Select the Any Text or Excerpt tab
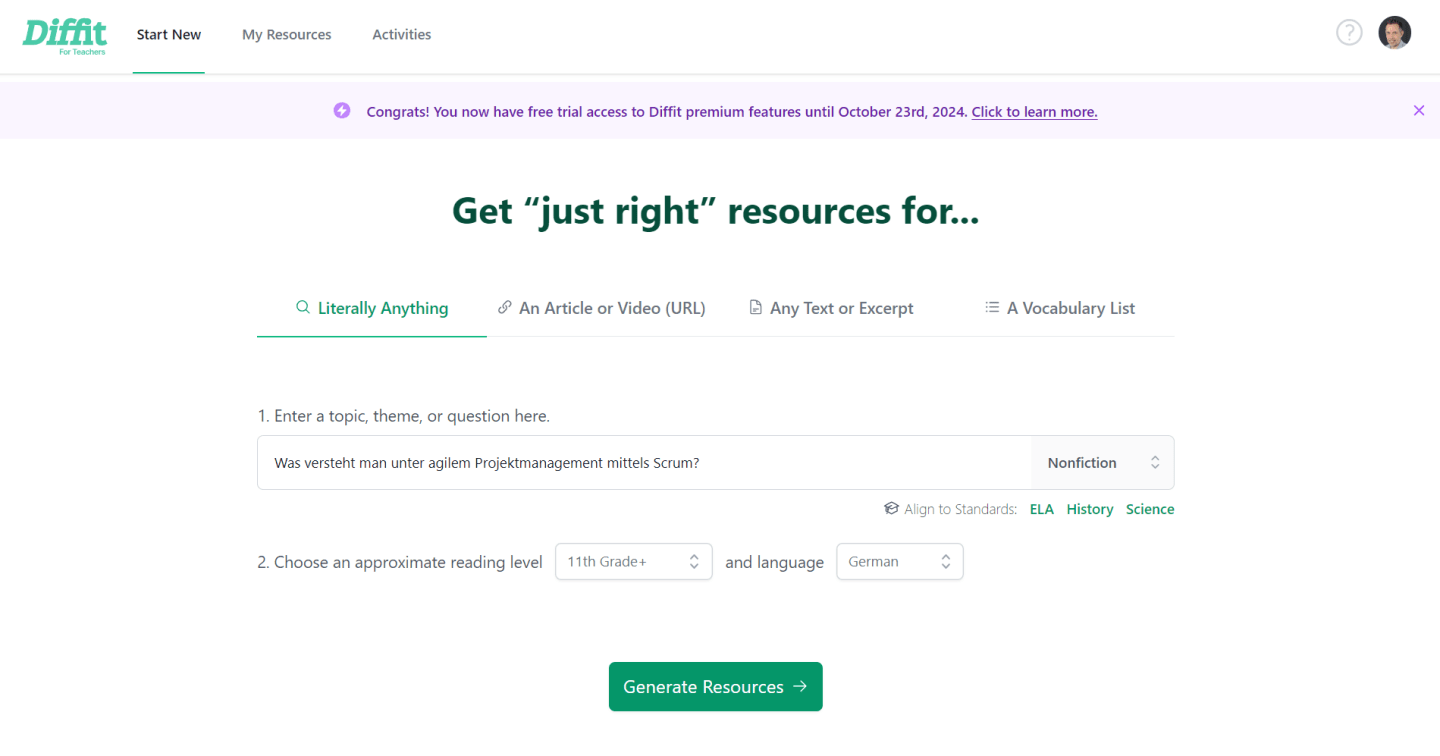 (x=842, y=308)
